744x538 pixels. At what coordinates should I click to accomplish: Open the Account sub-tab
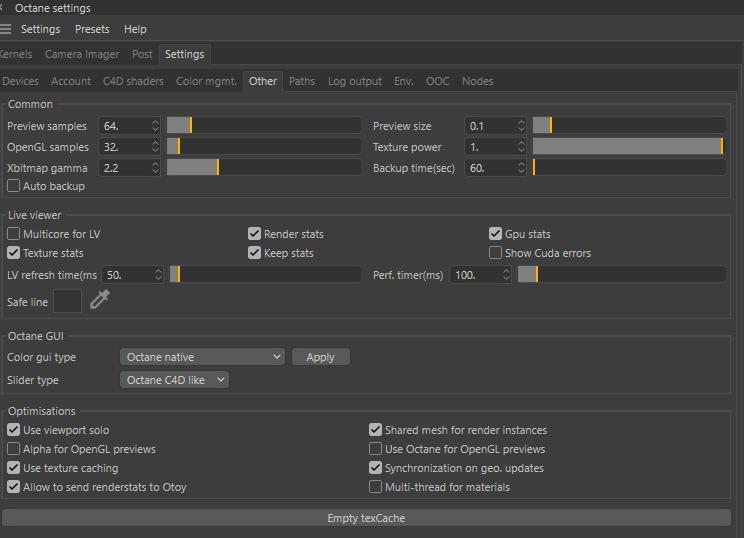click(71, 81)
